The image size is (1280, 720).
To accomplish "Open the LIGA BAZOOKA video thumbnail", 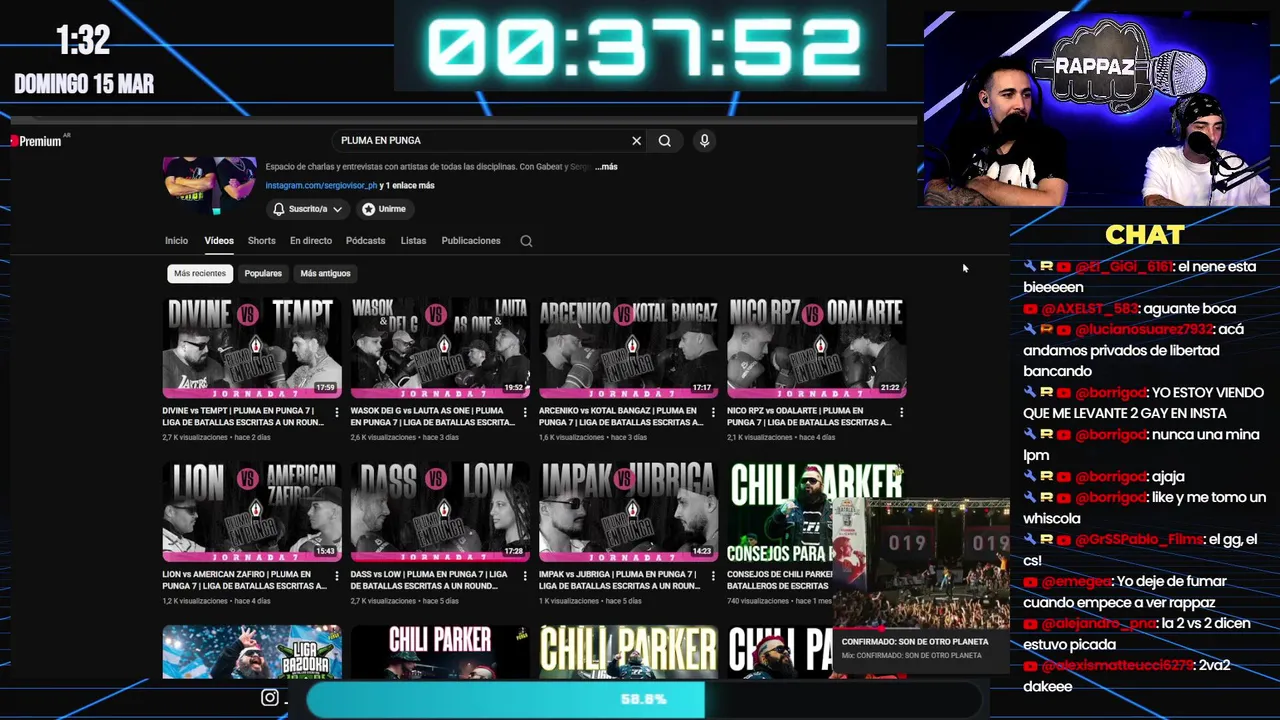I will 252,652.
